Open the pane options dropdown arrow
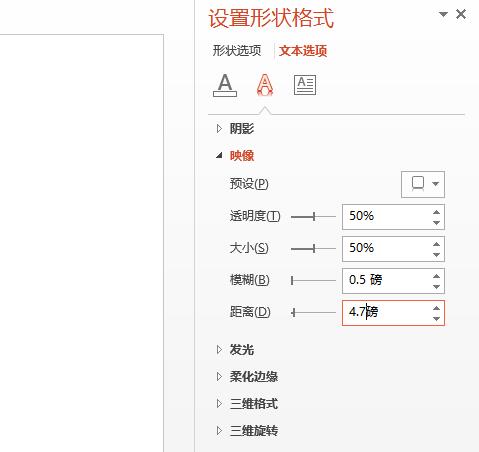 coord(443,14)
